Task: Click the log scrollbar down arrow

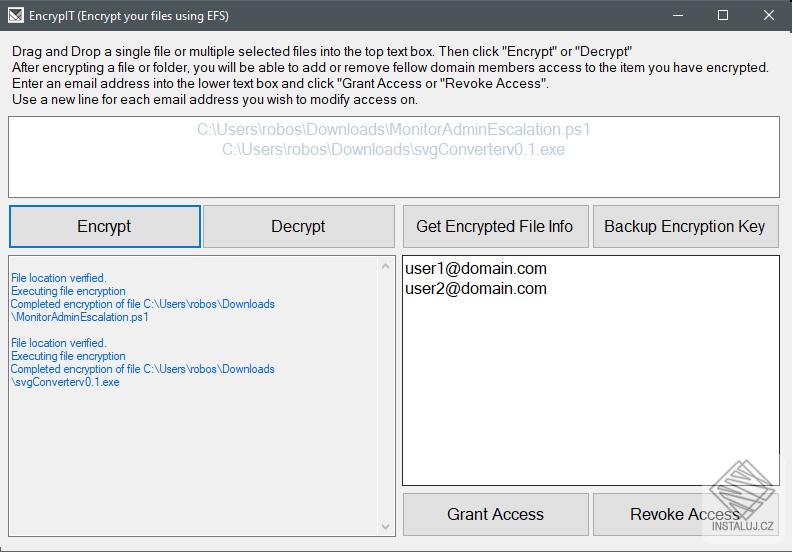Action: coord(385,527)
